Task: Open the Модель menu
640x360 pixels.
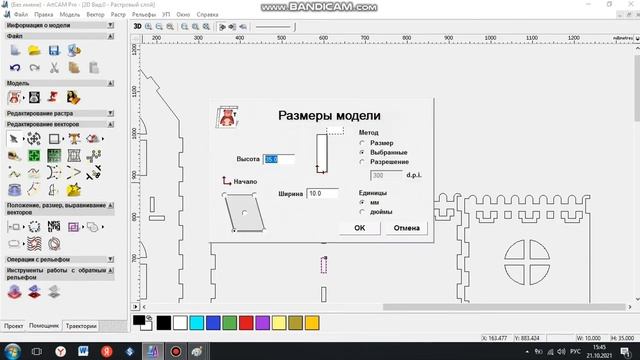Action: click(x=69, y=14)
